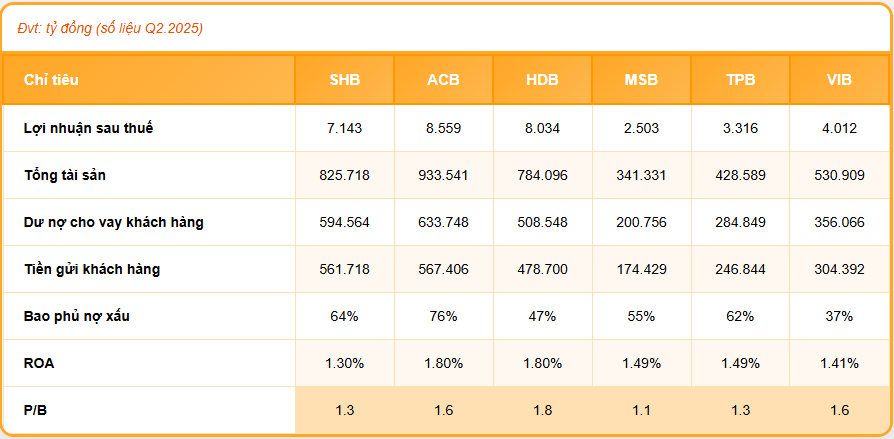Click the SHB column header
This screenshot has width=894, height=439.
344,80
